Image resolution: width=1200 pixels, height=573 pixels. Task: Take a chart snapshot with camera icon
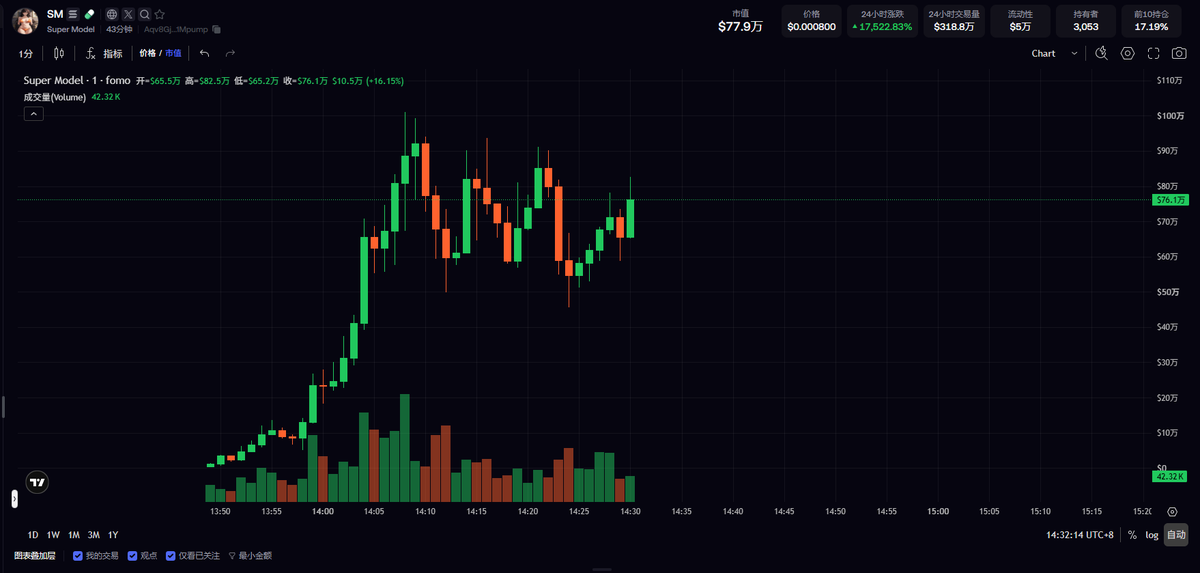pos(1179,53)
